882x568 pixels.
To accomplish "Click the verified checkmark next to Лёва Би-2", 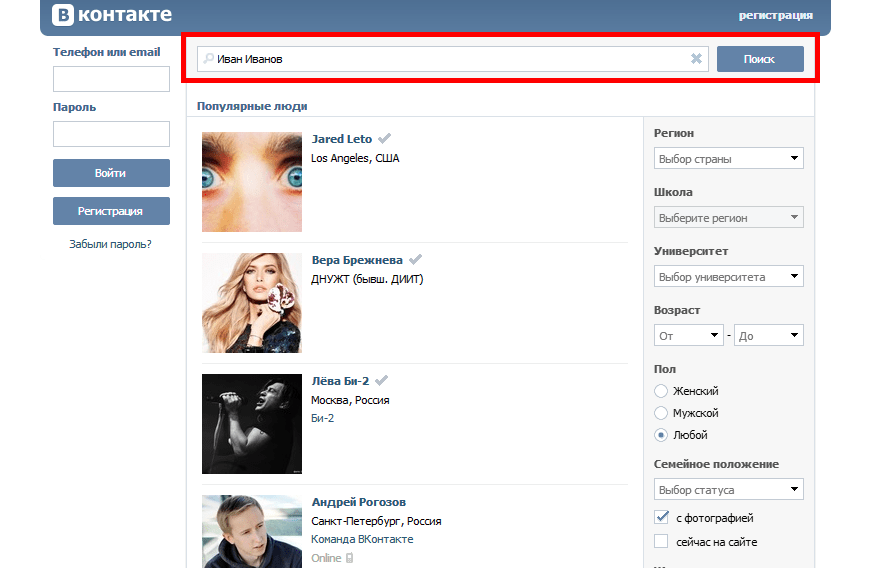I will coord(381,381).
